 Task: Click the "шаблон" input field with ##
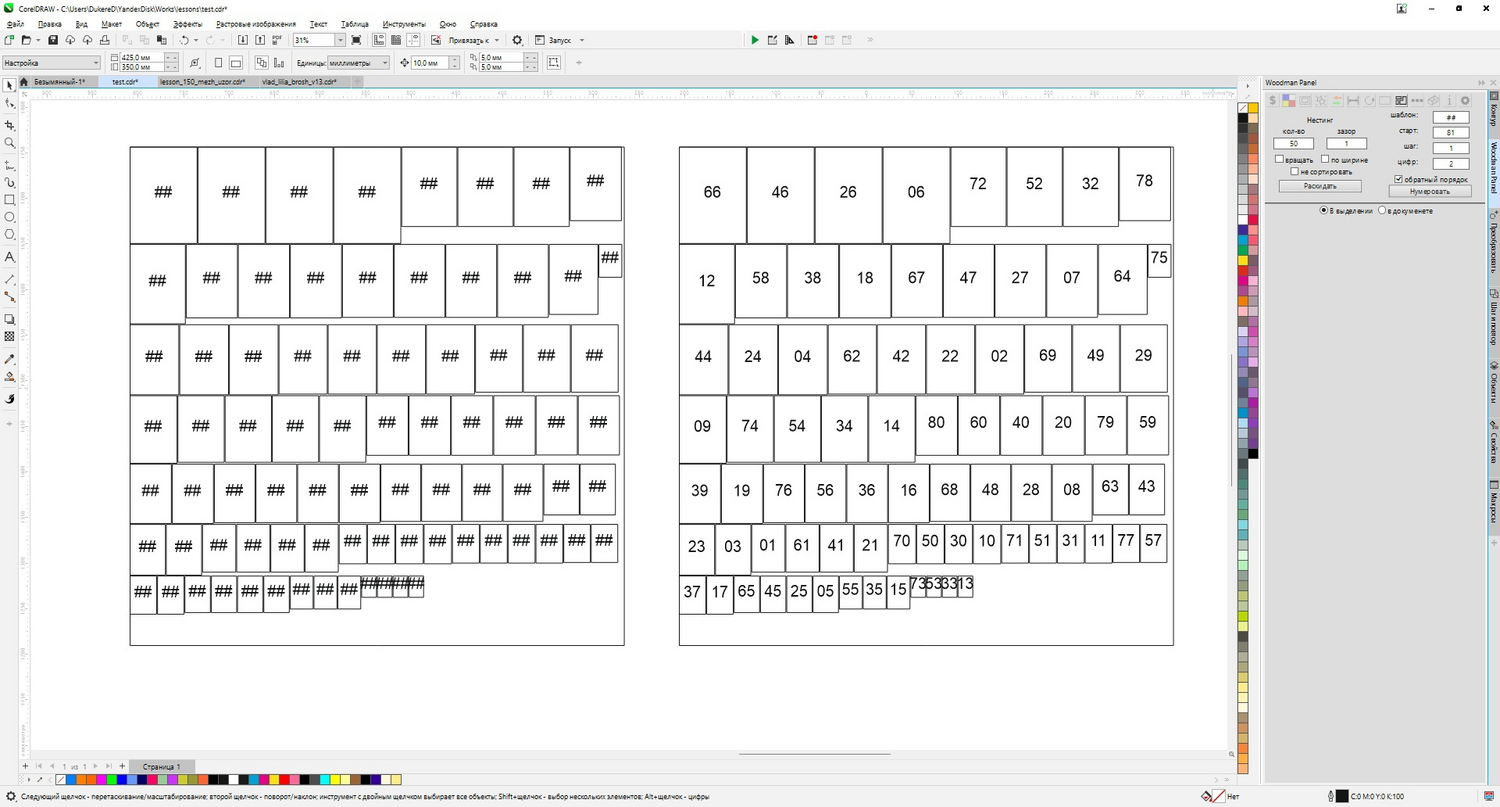tap(1450, 117)
